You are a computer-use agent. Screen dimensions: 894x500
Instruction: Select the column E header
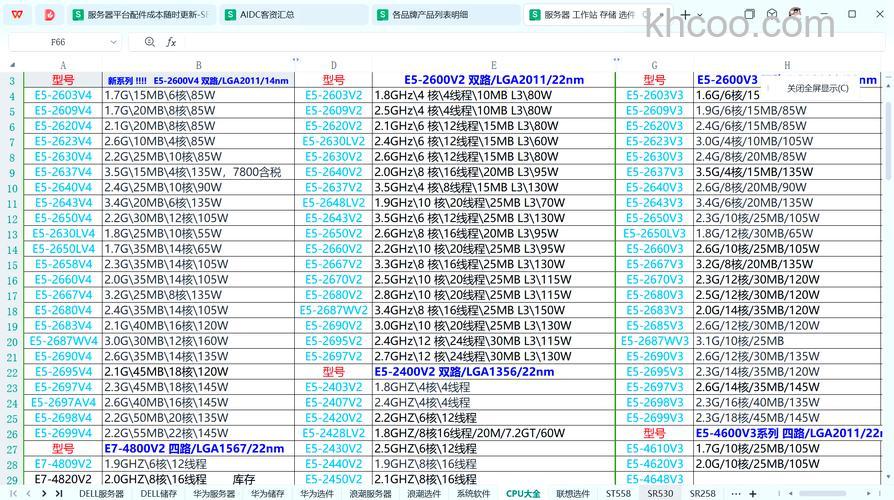493,65
